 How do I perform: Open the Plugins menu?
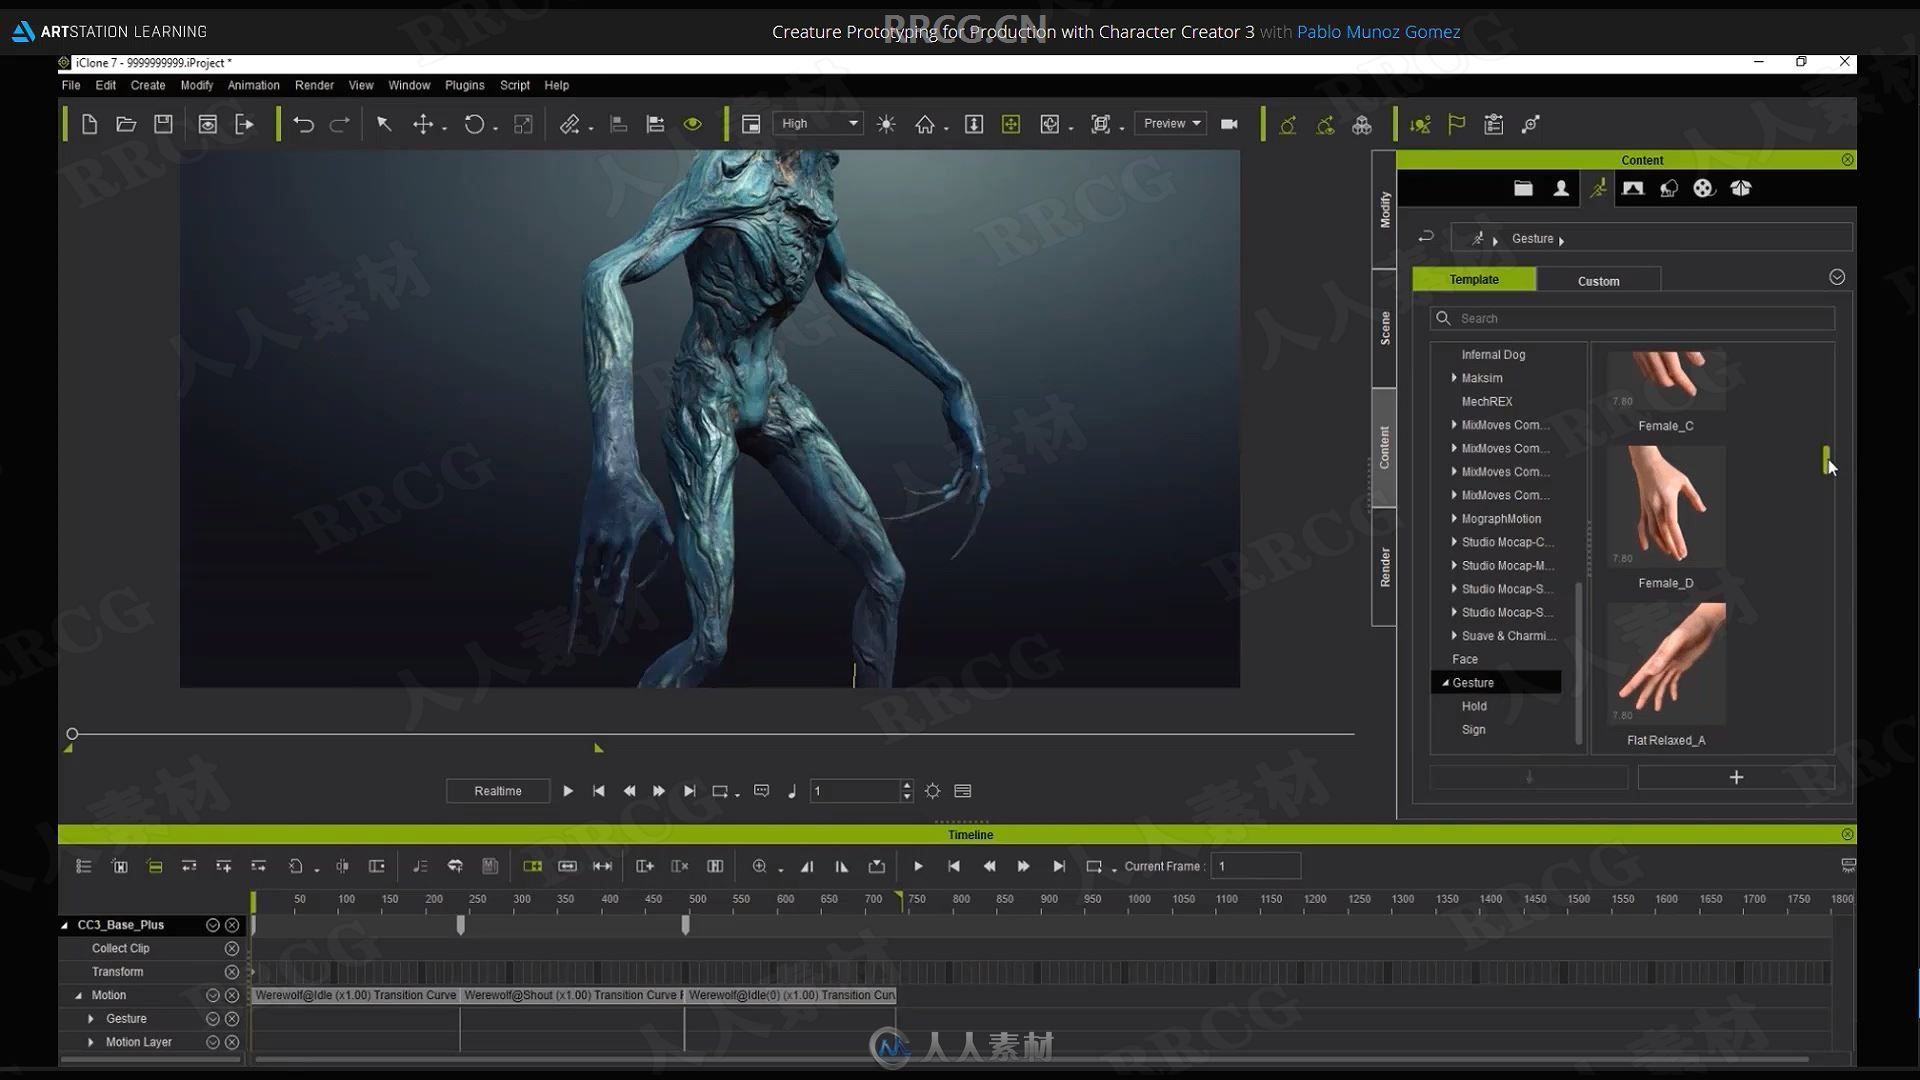[464, 85]
